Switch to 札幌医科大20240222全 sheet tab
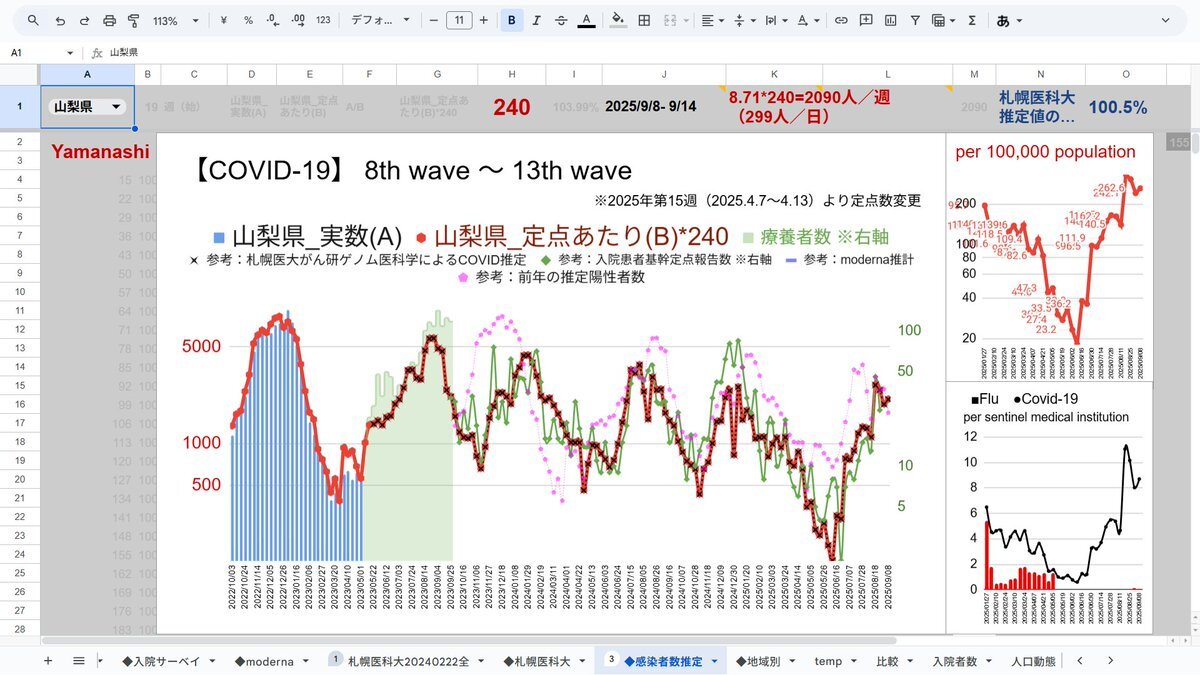The height and width of the screenshot is (675, 1200). coord(407,661)
